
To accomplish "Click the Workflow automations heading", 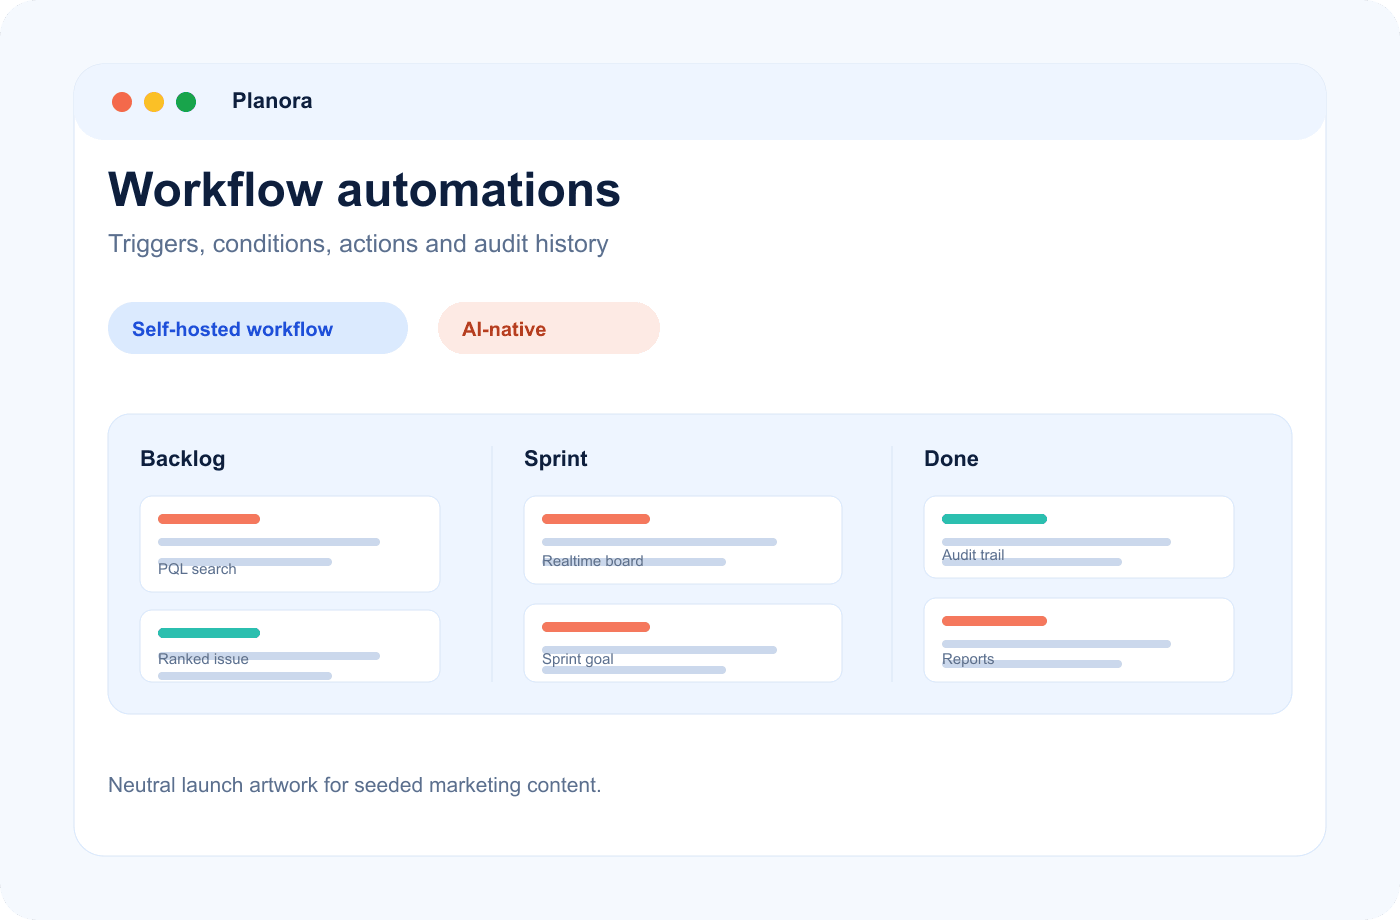I will [x=364, y=189].
